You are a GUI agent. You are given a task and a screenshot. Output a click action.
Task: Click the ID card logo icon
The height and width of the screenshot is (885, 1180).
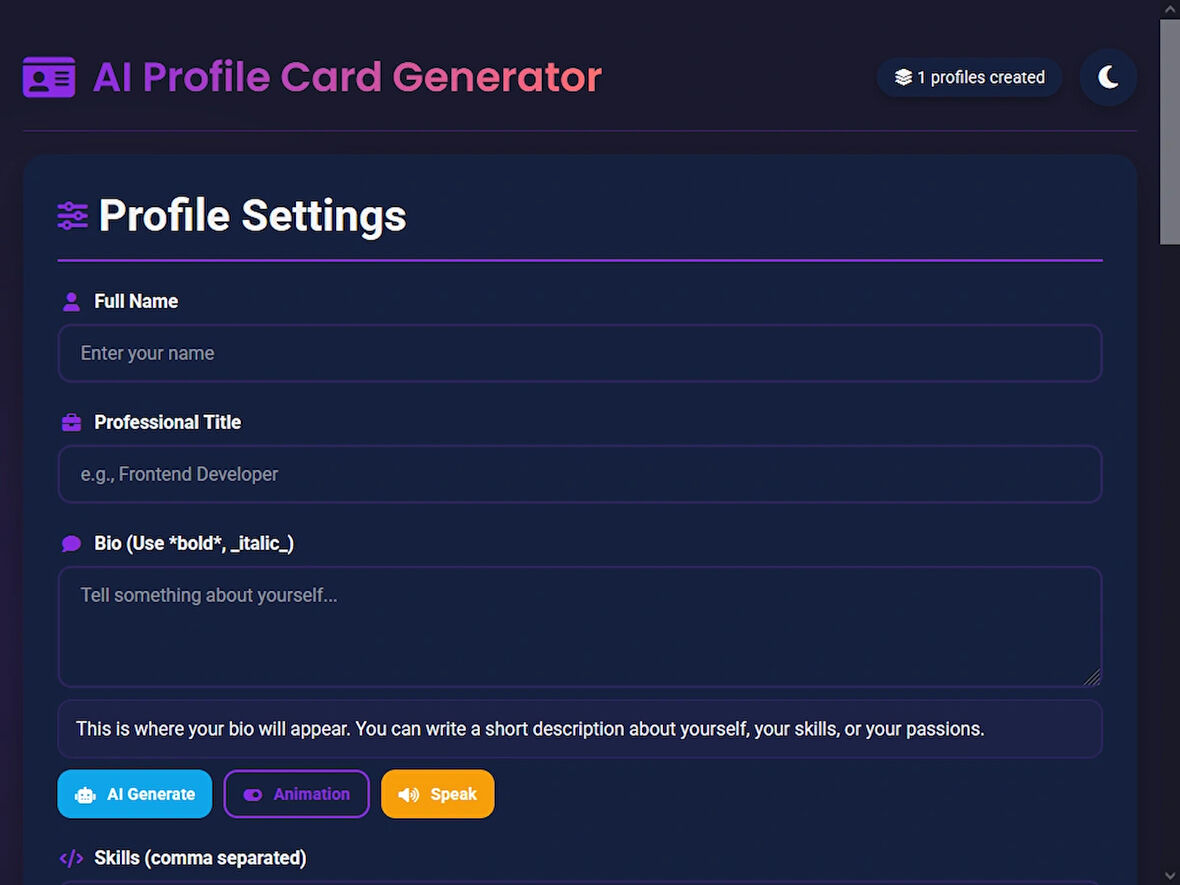pos(49,77)
